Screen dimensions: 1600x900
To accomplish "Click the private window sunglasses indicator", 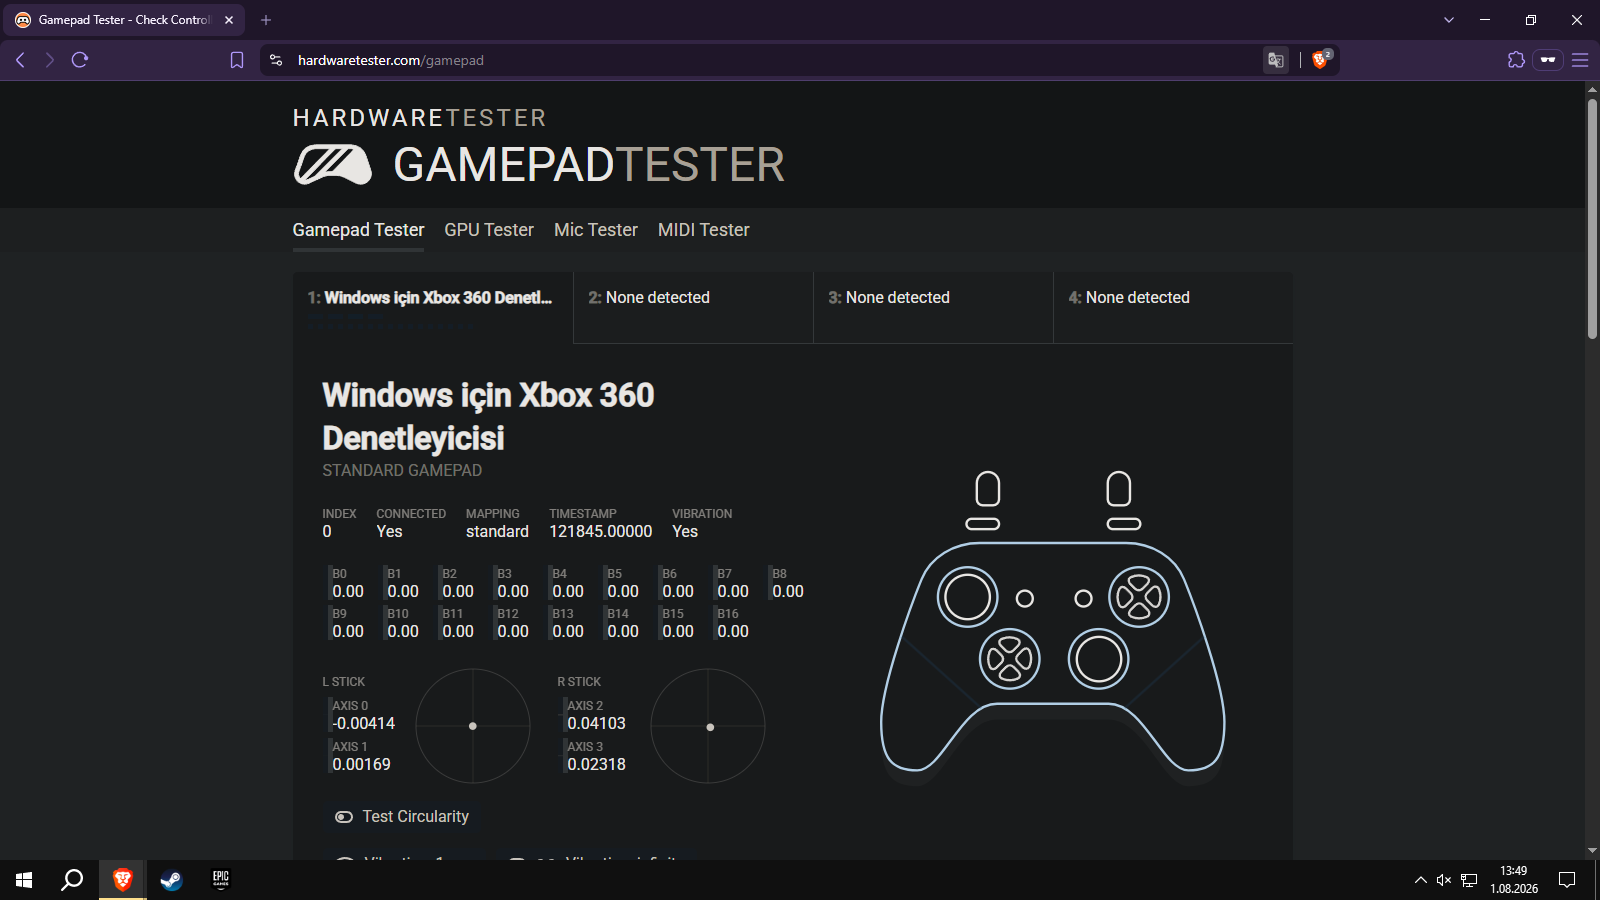I will tap(1548, 60).
